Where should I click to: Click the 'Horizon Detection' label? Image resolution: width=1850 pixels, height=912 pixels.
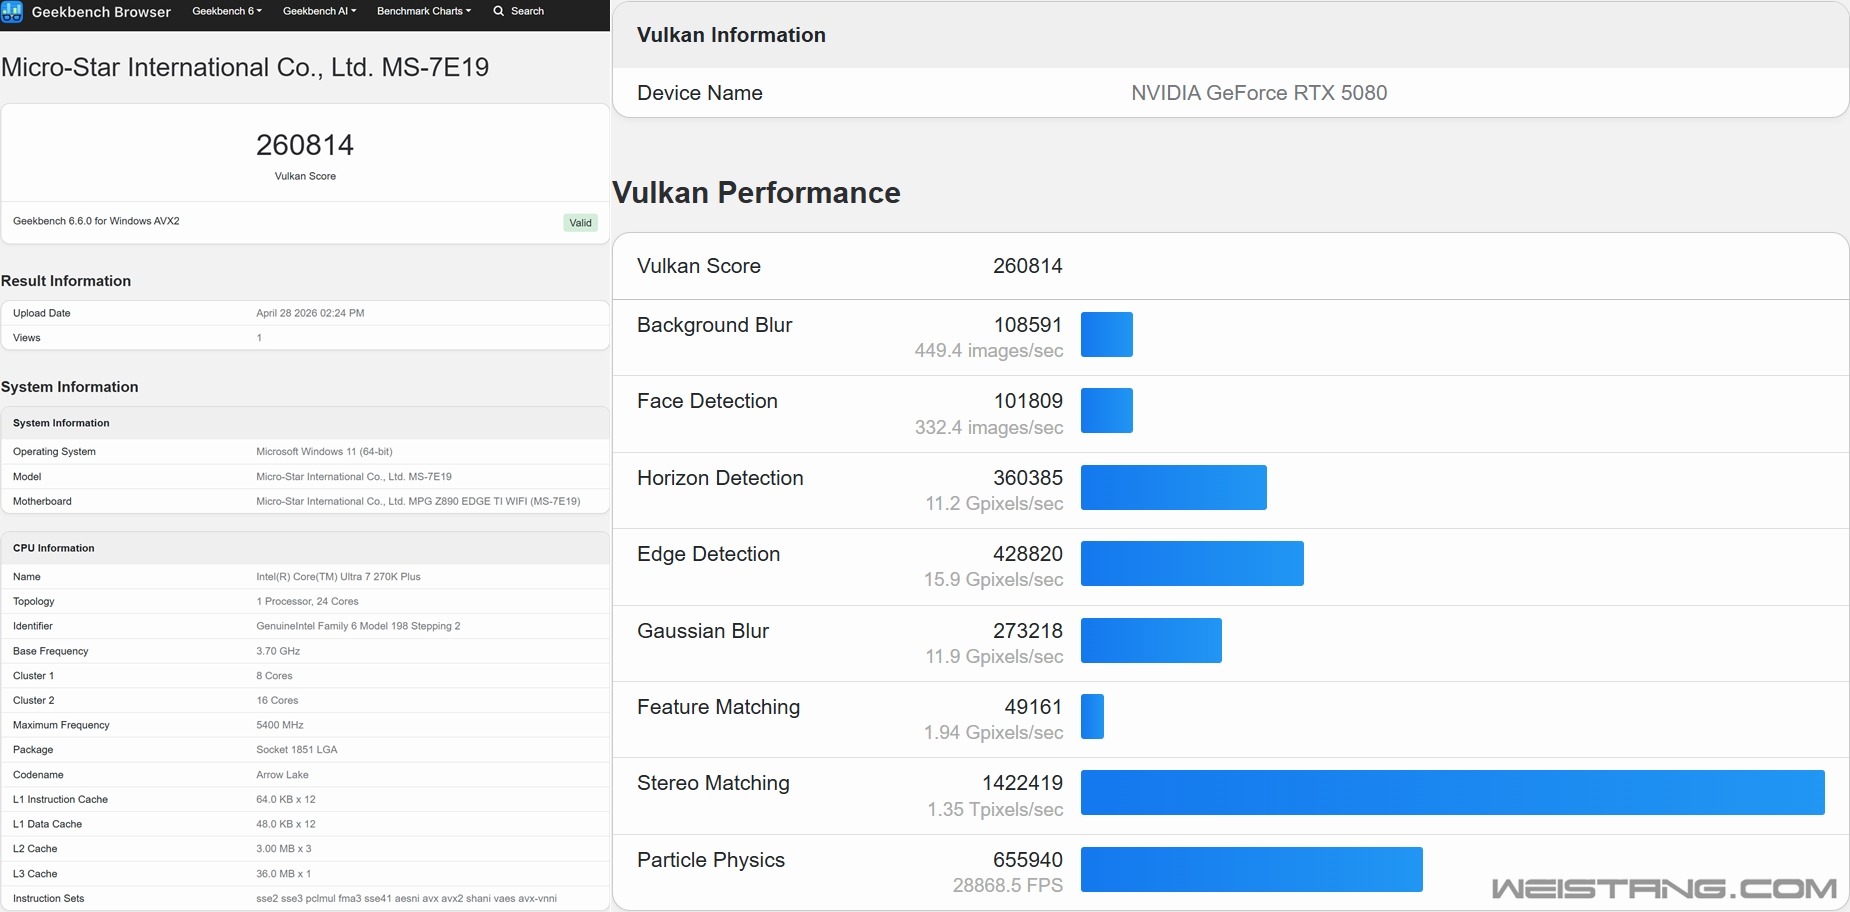[x=720, y=478]
